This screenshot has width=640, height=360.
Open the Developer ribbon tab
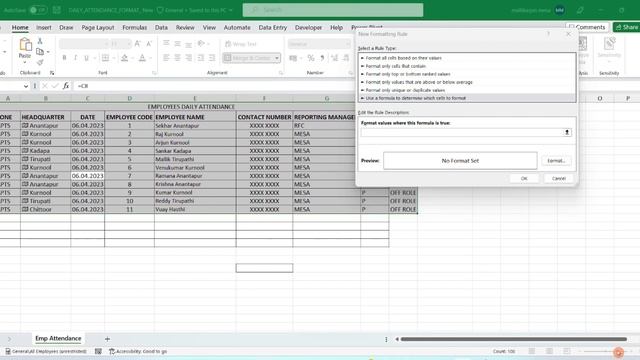(x=308, y=27)
